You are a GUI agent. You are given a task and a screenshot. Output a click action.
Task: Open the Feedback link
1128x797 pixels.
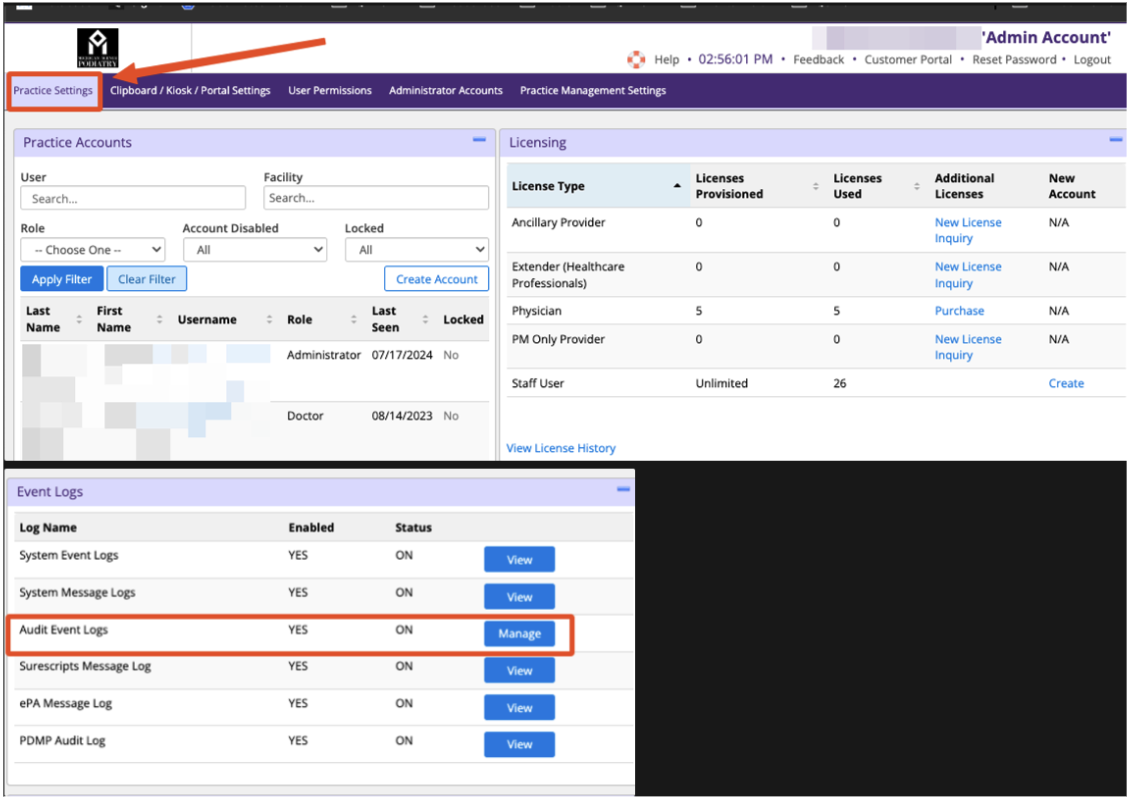click(819, 60)
